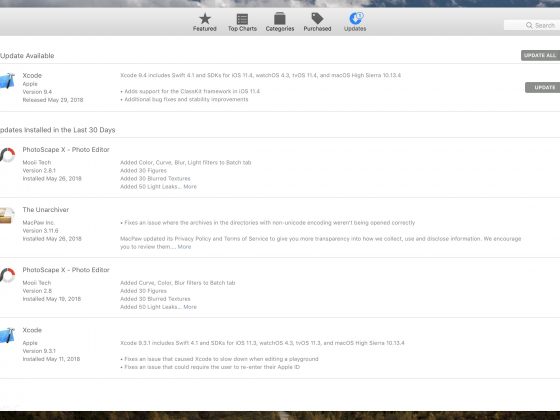The image size is (560, 420).
Task: Click 'Version 3.11.6' text
Action: pos(40,230)
